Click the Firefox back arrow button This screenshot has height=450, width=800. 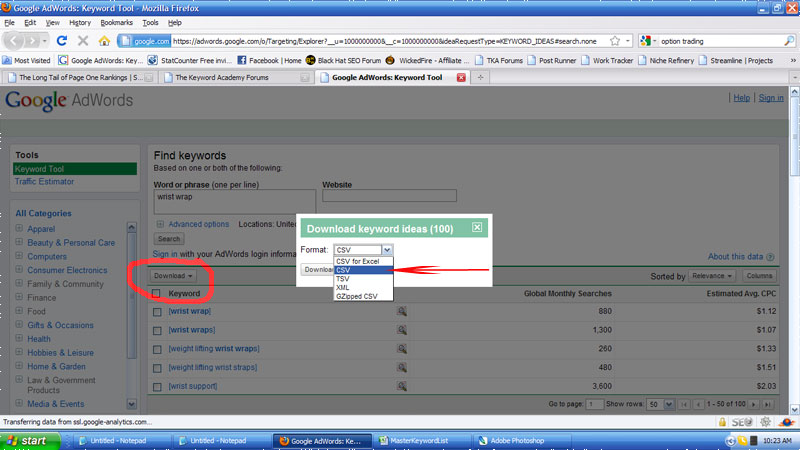[x=14, y=40]
